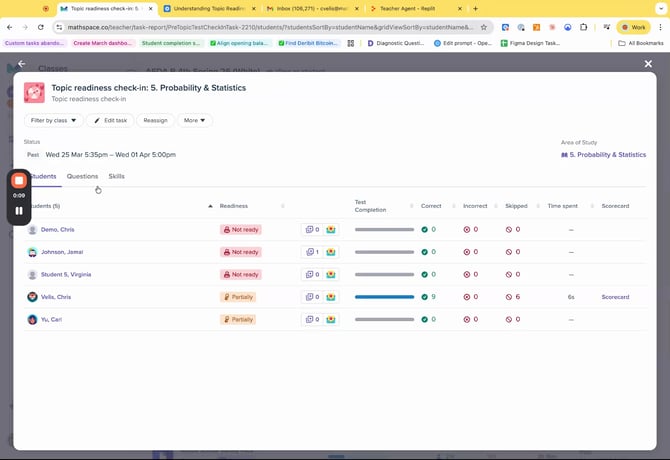Image resolution: width=670 pixels, height=460 pixels.
Task: Sort by the Test Completion column handle
Action: (411, 206)
